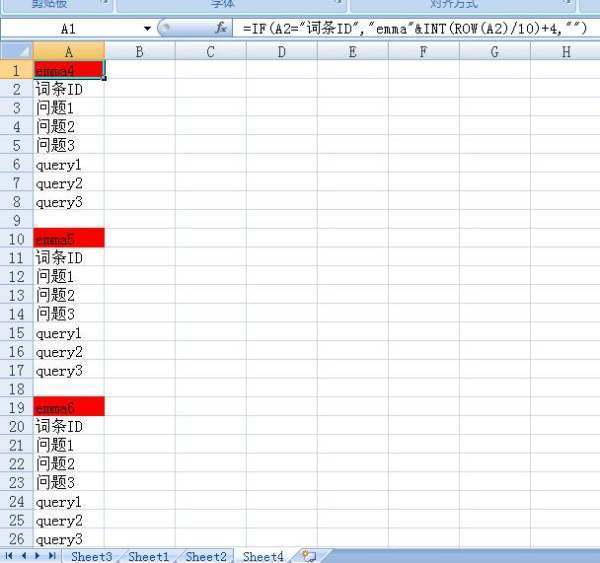Open the Name Box dropdown arrow

[x=148, y=29]
